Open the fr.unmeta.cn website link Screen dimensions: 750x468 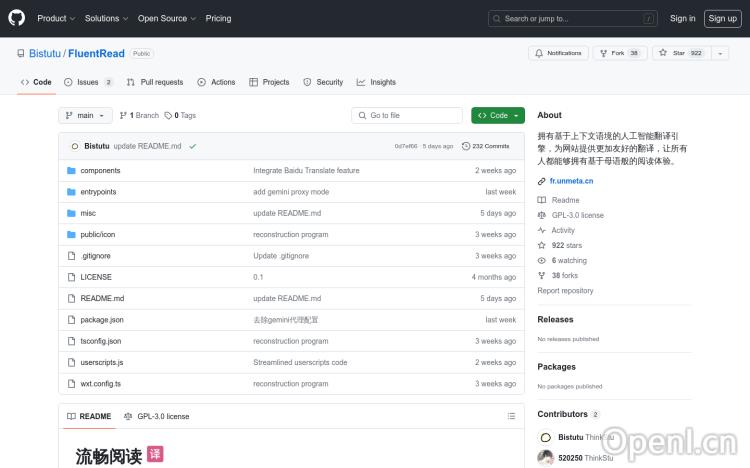tap(571, 181)
